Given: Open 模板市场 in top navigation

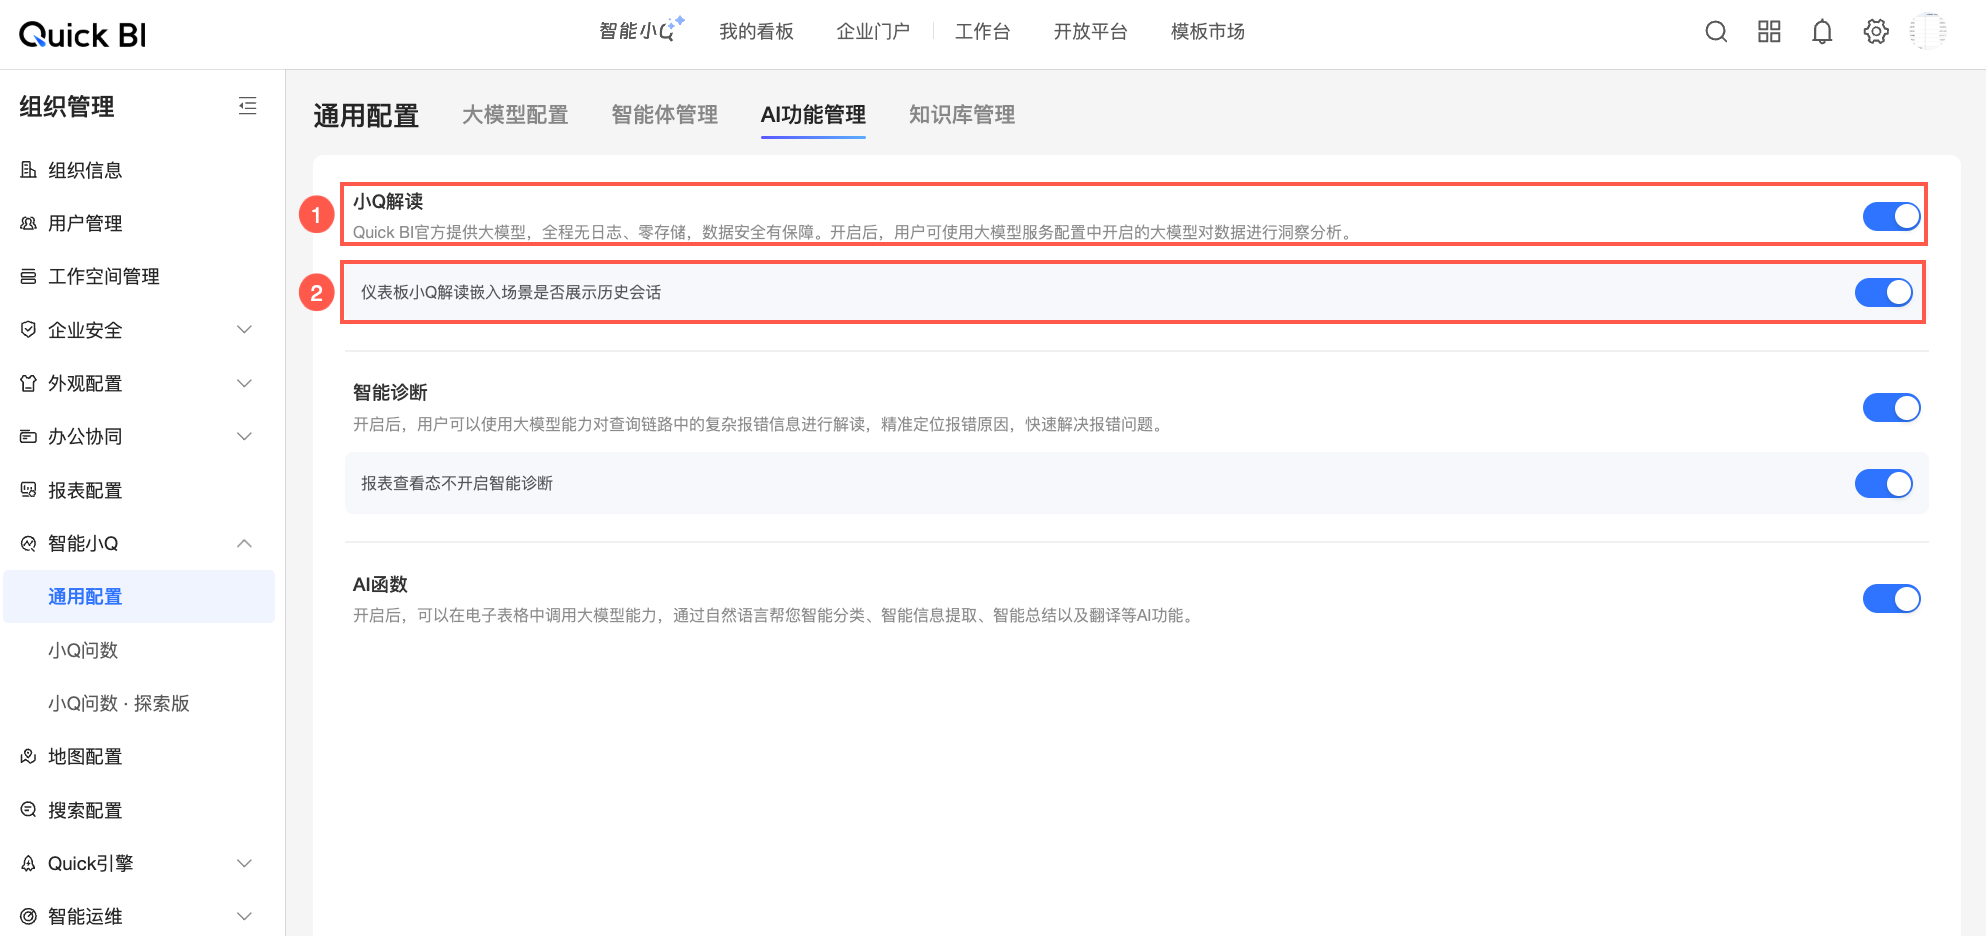Looking at the screenshot, I should pyautogui.click(x=1208, y=32).
